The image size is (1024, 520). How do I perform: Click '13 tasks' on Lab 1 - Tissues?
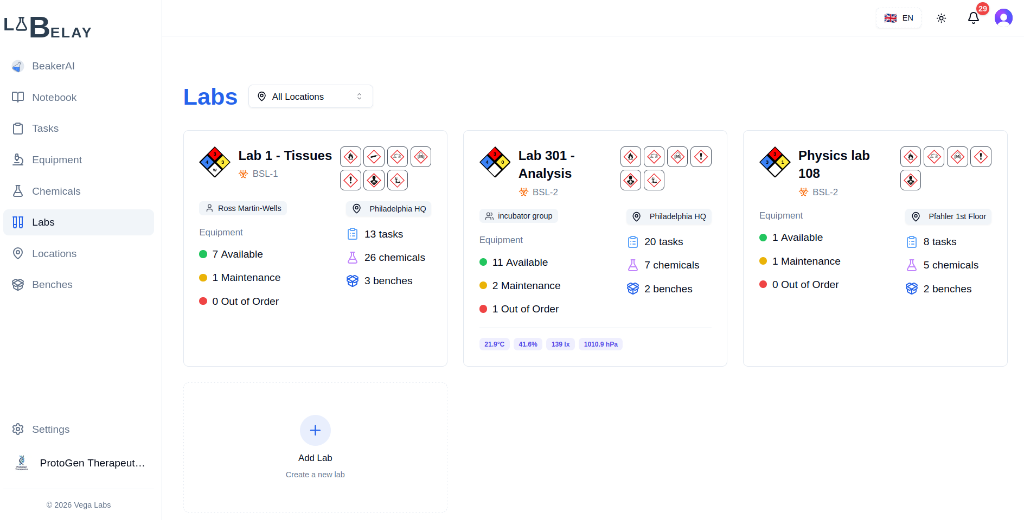click(x=383, y=234)
